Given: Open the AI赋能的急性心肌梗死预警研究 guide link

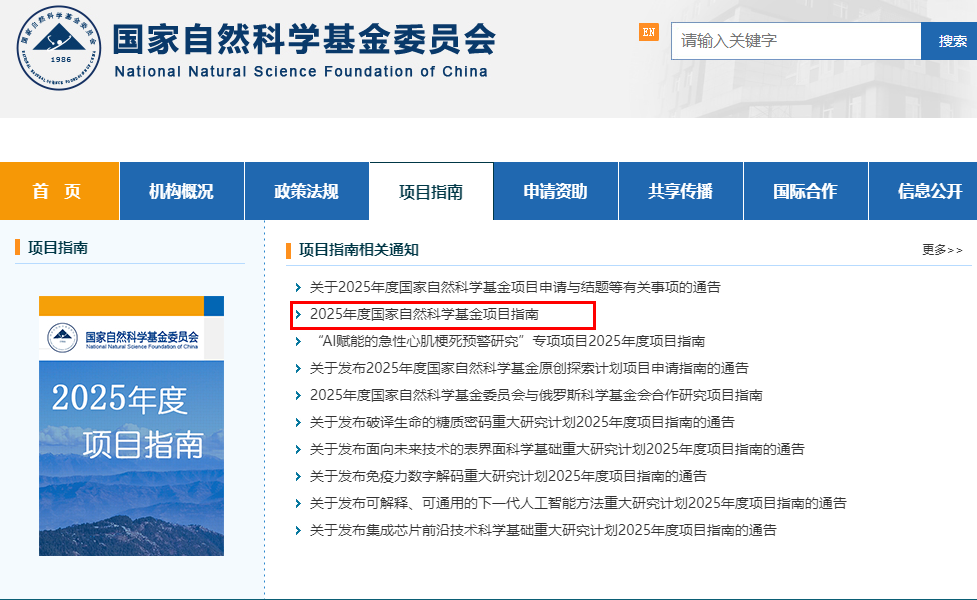Looking at the screenshot, I should (x=509, y=341).
